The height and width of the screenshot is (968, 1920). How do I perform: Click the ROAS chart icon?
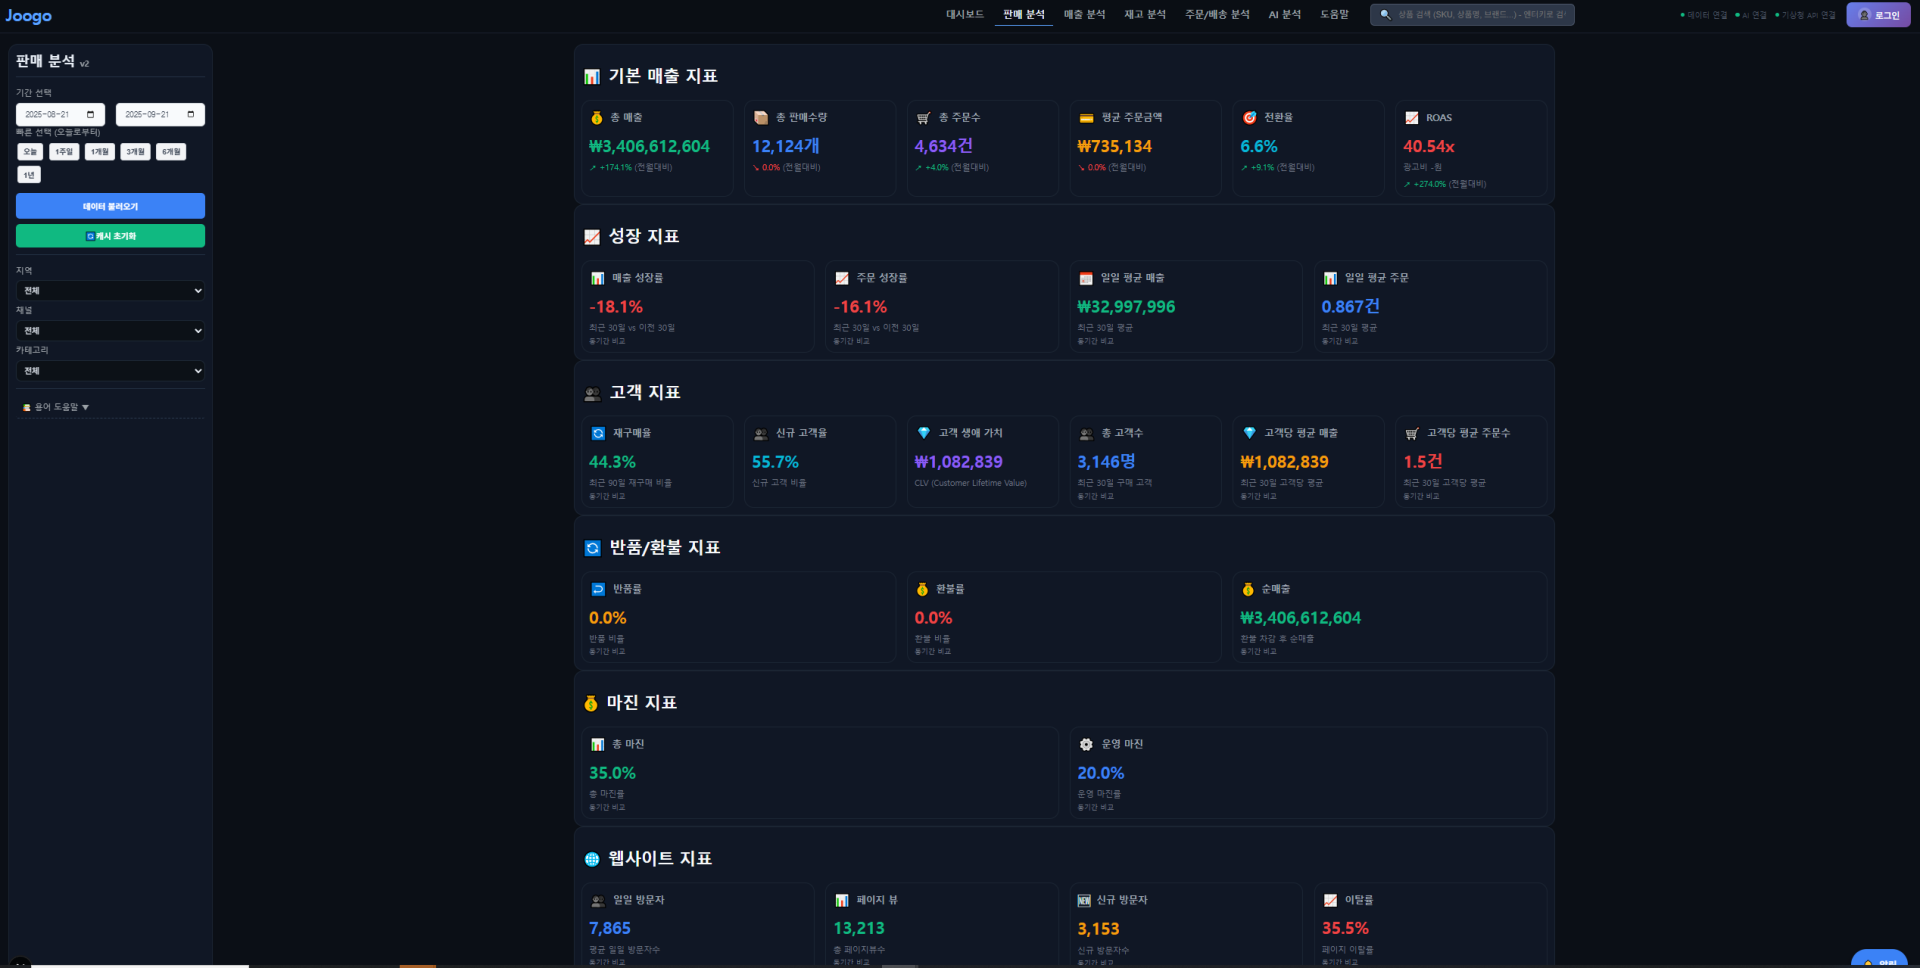pos(1412,118)
